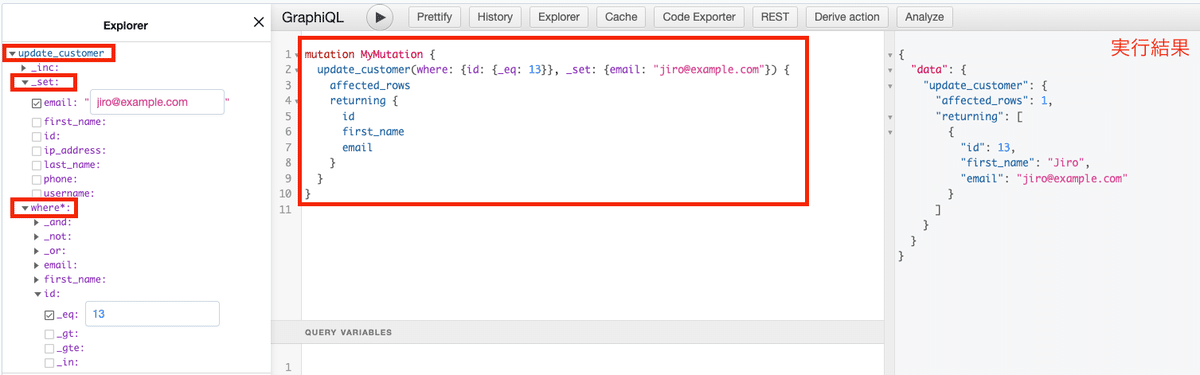Click "email" value in results pane
This screenshot has width=1200, height=375.
[1071, 178]
